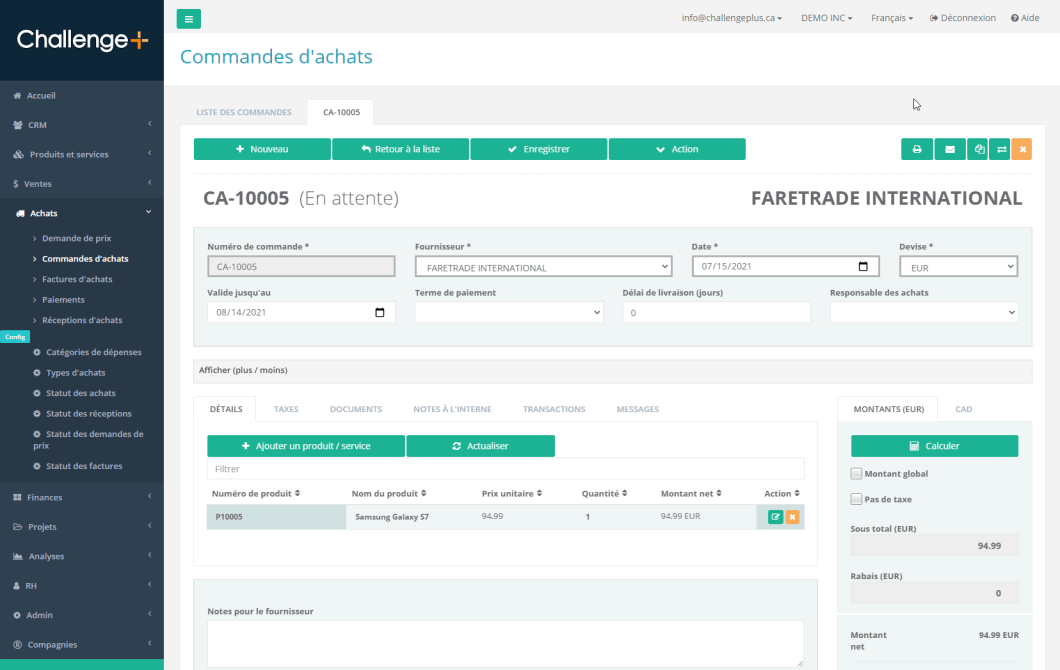
Task: Click the Filtrer input field
Action: [x=505, y=469]
